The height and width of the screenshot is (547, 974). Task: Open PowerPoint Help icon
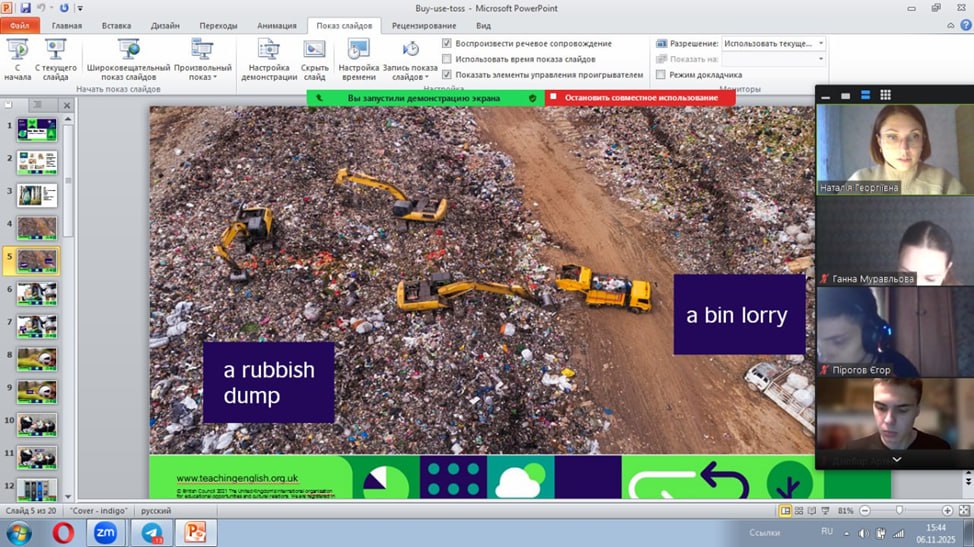[x=966, y=25]
